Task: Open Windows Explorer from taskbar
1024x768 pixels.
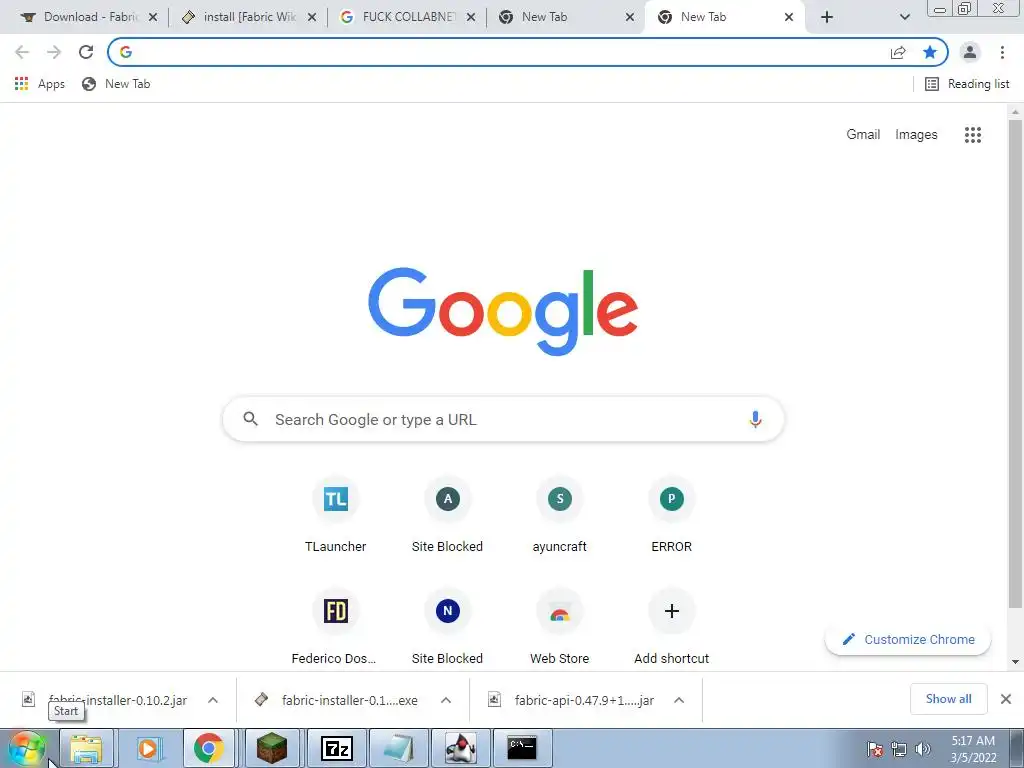Action: pos(87,748)
